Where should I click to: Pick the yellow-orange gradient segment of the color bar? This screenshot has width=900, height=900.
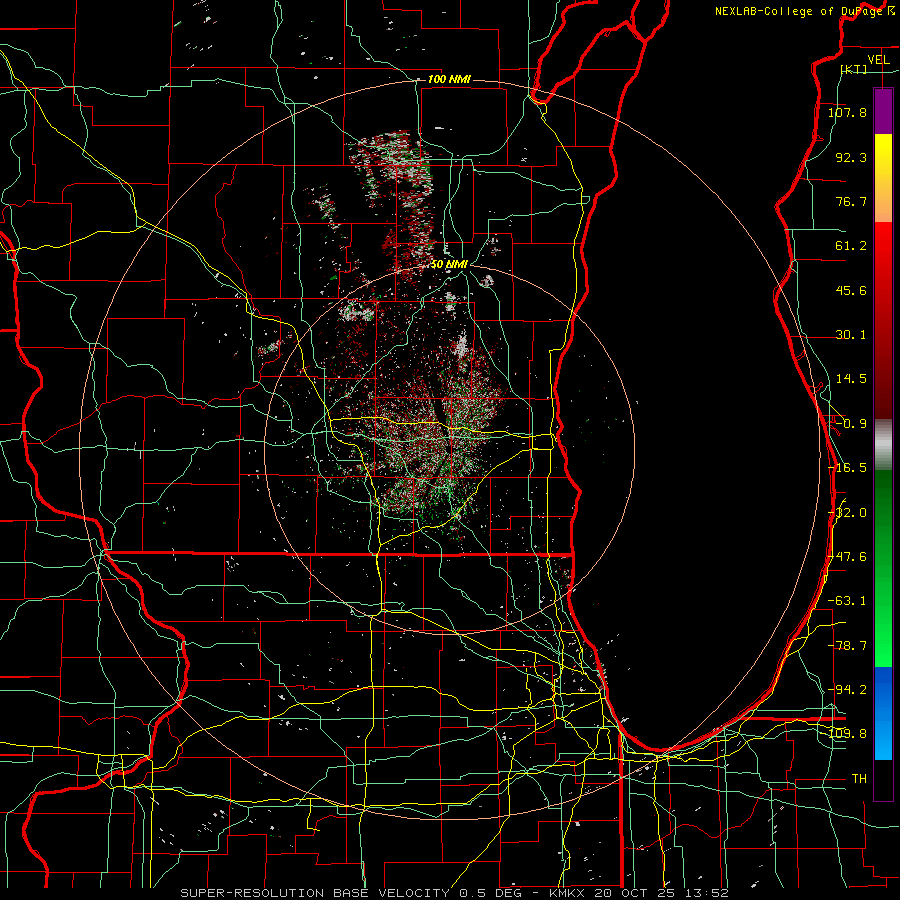(x=883, y=178)
